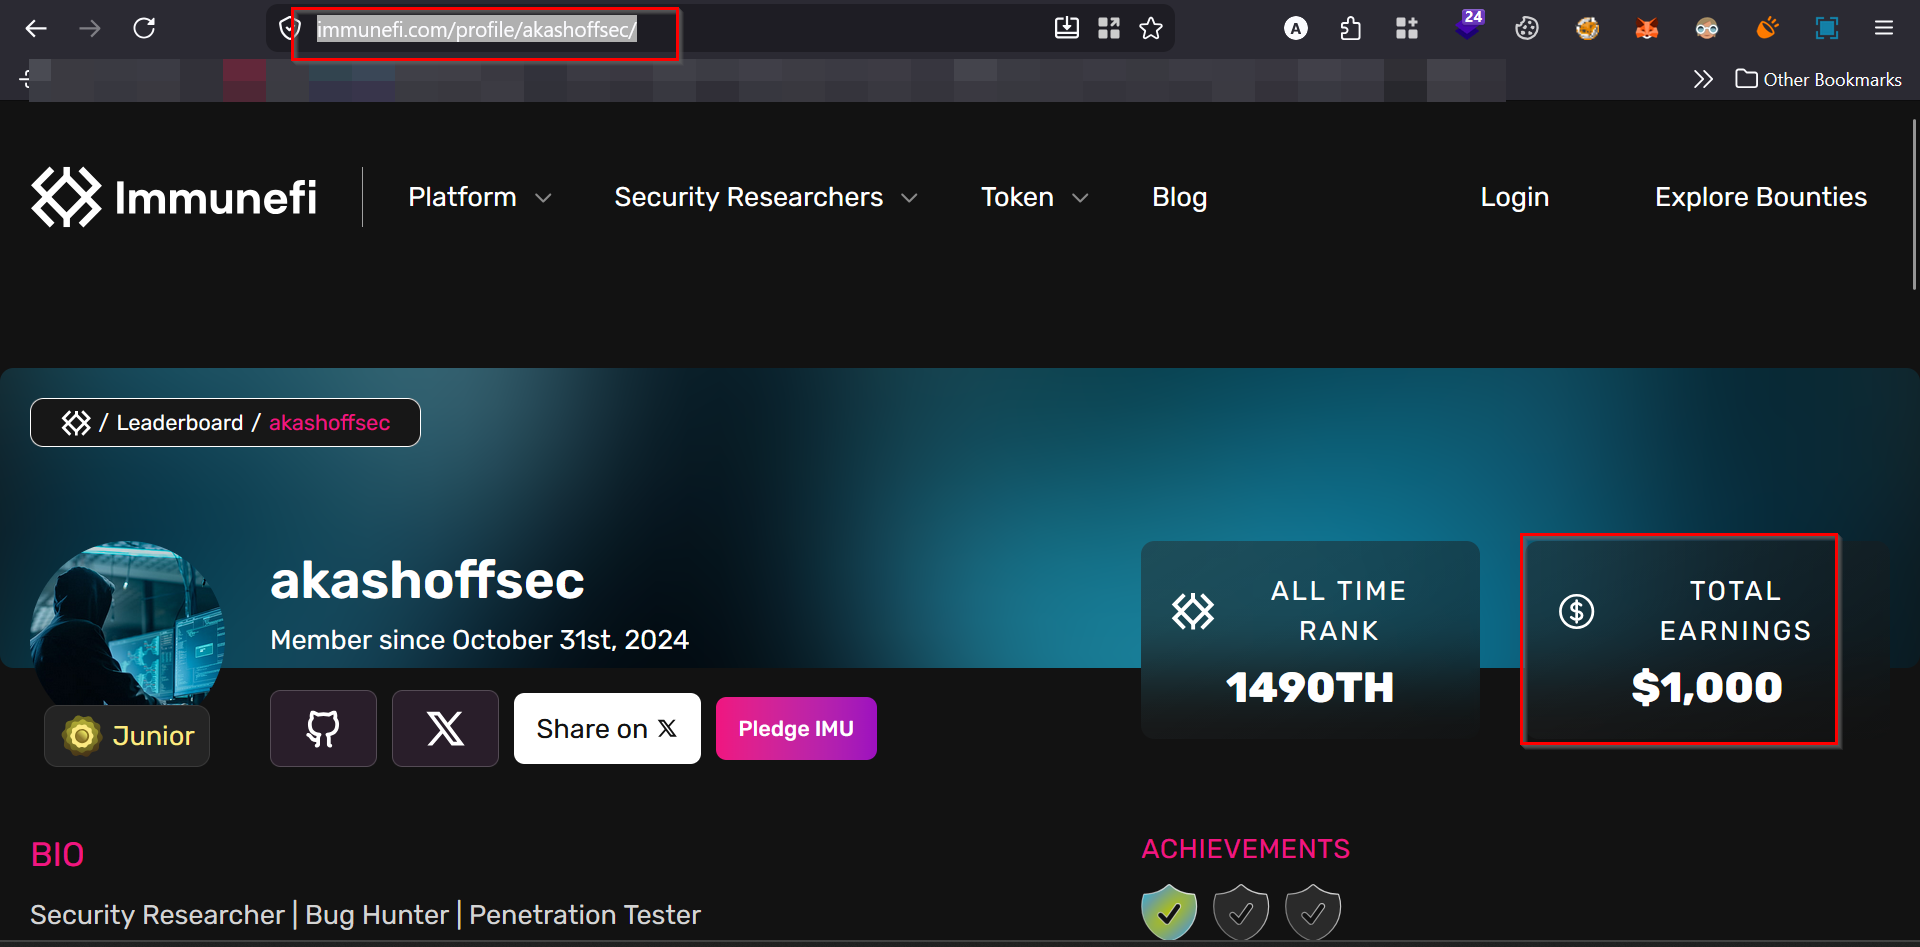Go back with the browser back arrow
This screenshot has height=947, width=1920.
click(x=36, y=28)
